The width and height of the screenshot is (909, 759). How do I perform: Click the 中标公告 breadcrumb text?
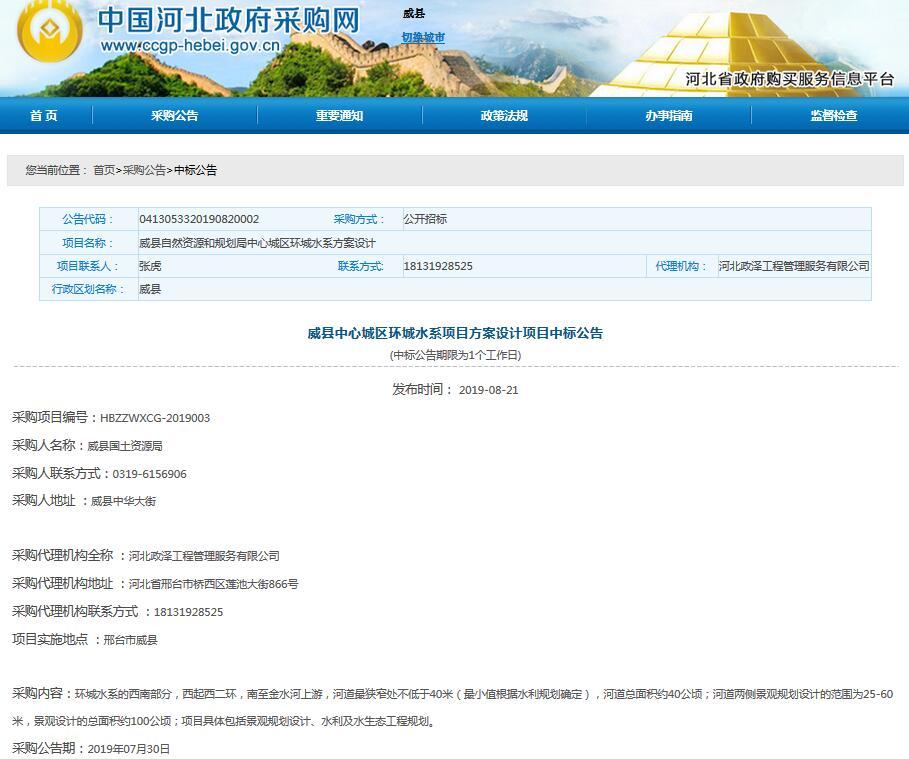tap(195, 171)
